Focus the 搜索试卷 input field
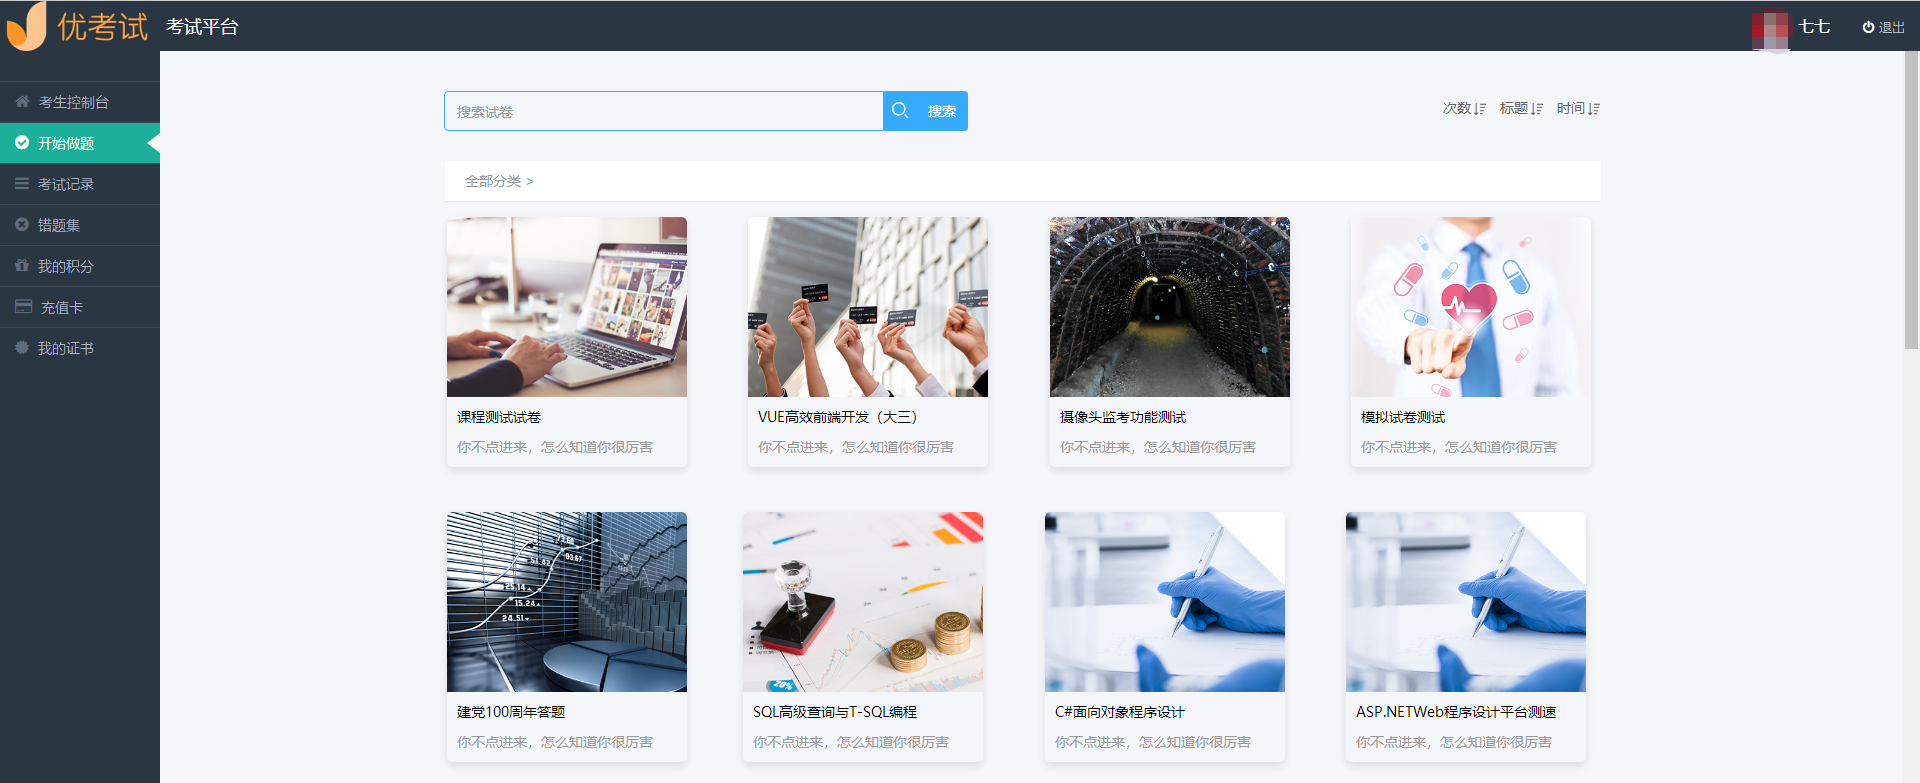Screen dimensions: 1920x783 pos(664,111)
